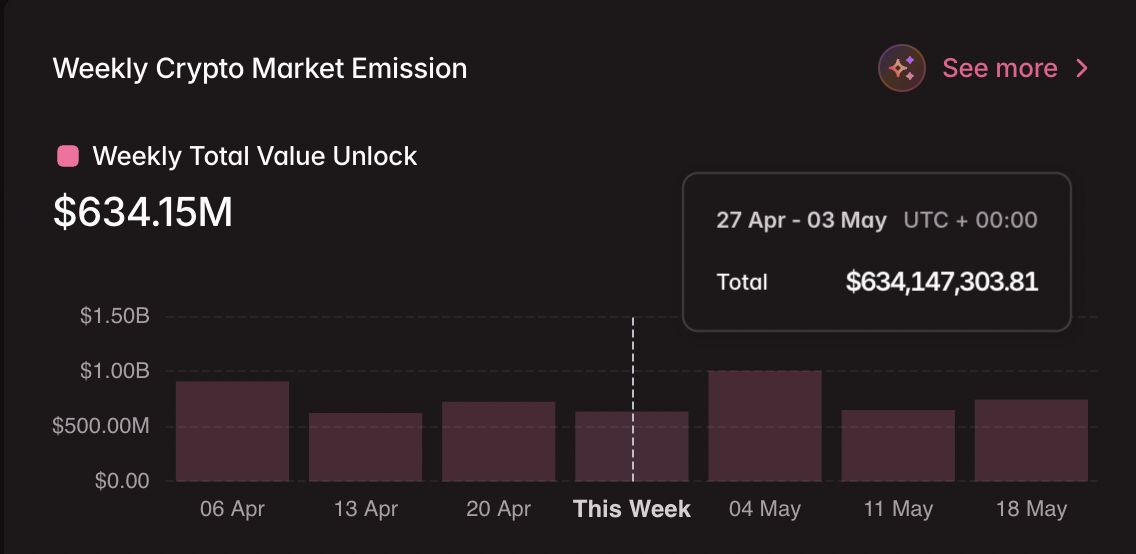This screenshot has width=1136, height=554.
Task: Click the $634,147,303.81 total in the tooltip
Action: click(x=941, y=282)
